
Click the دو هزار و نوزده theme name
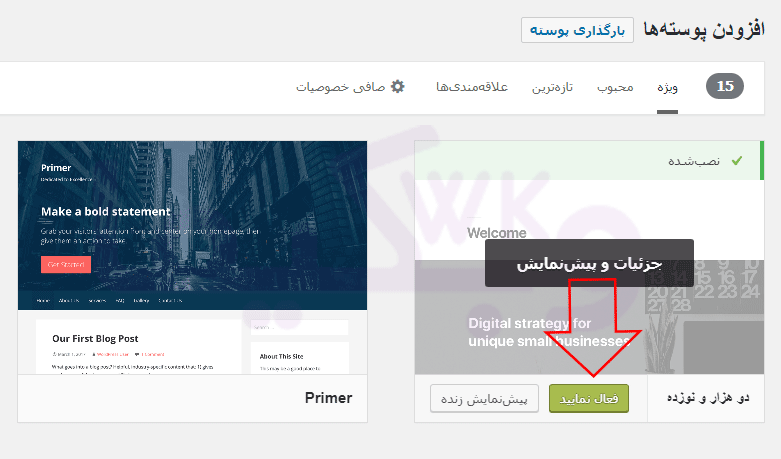click(708, 398)
